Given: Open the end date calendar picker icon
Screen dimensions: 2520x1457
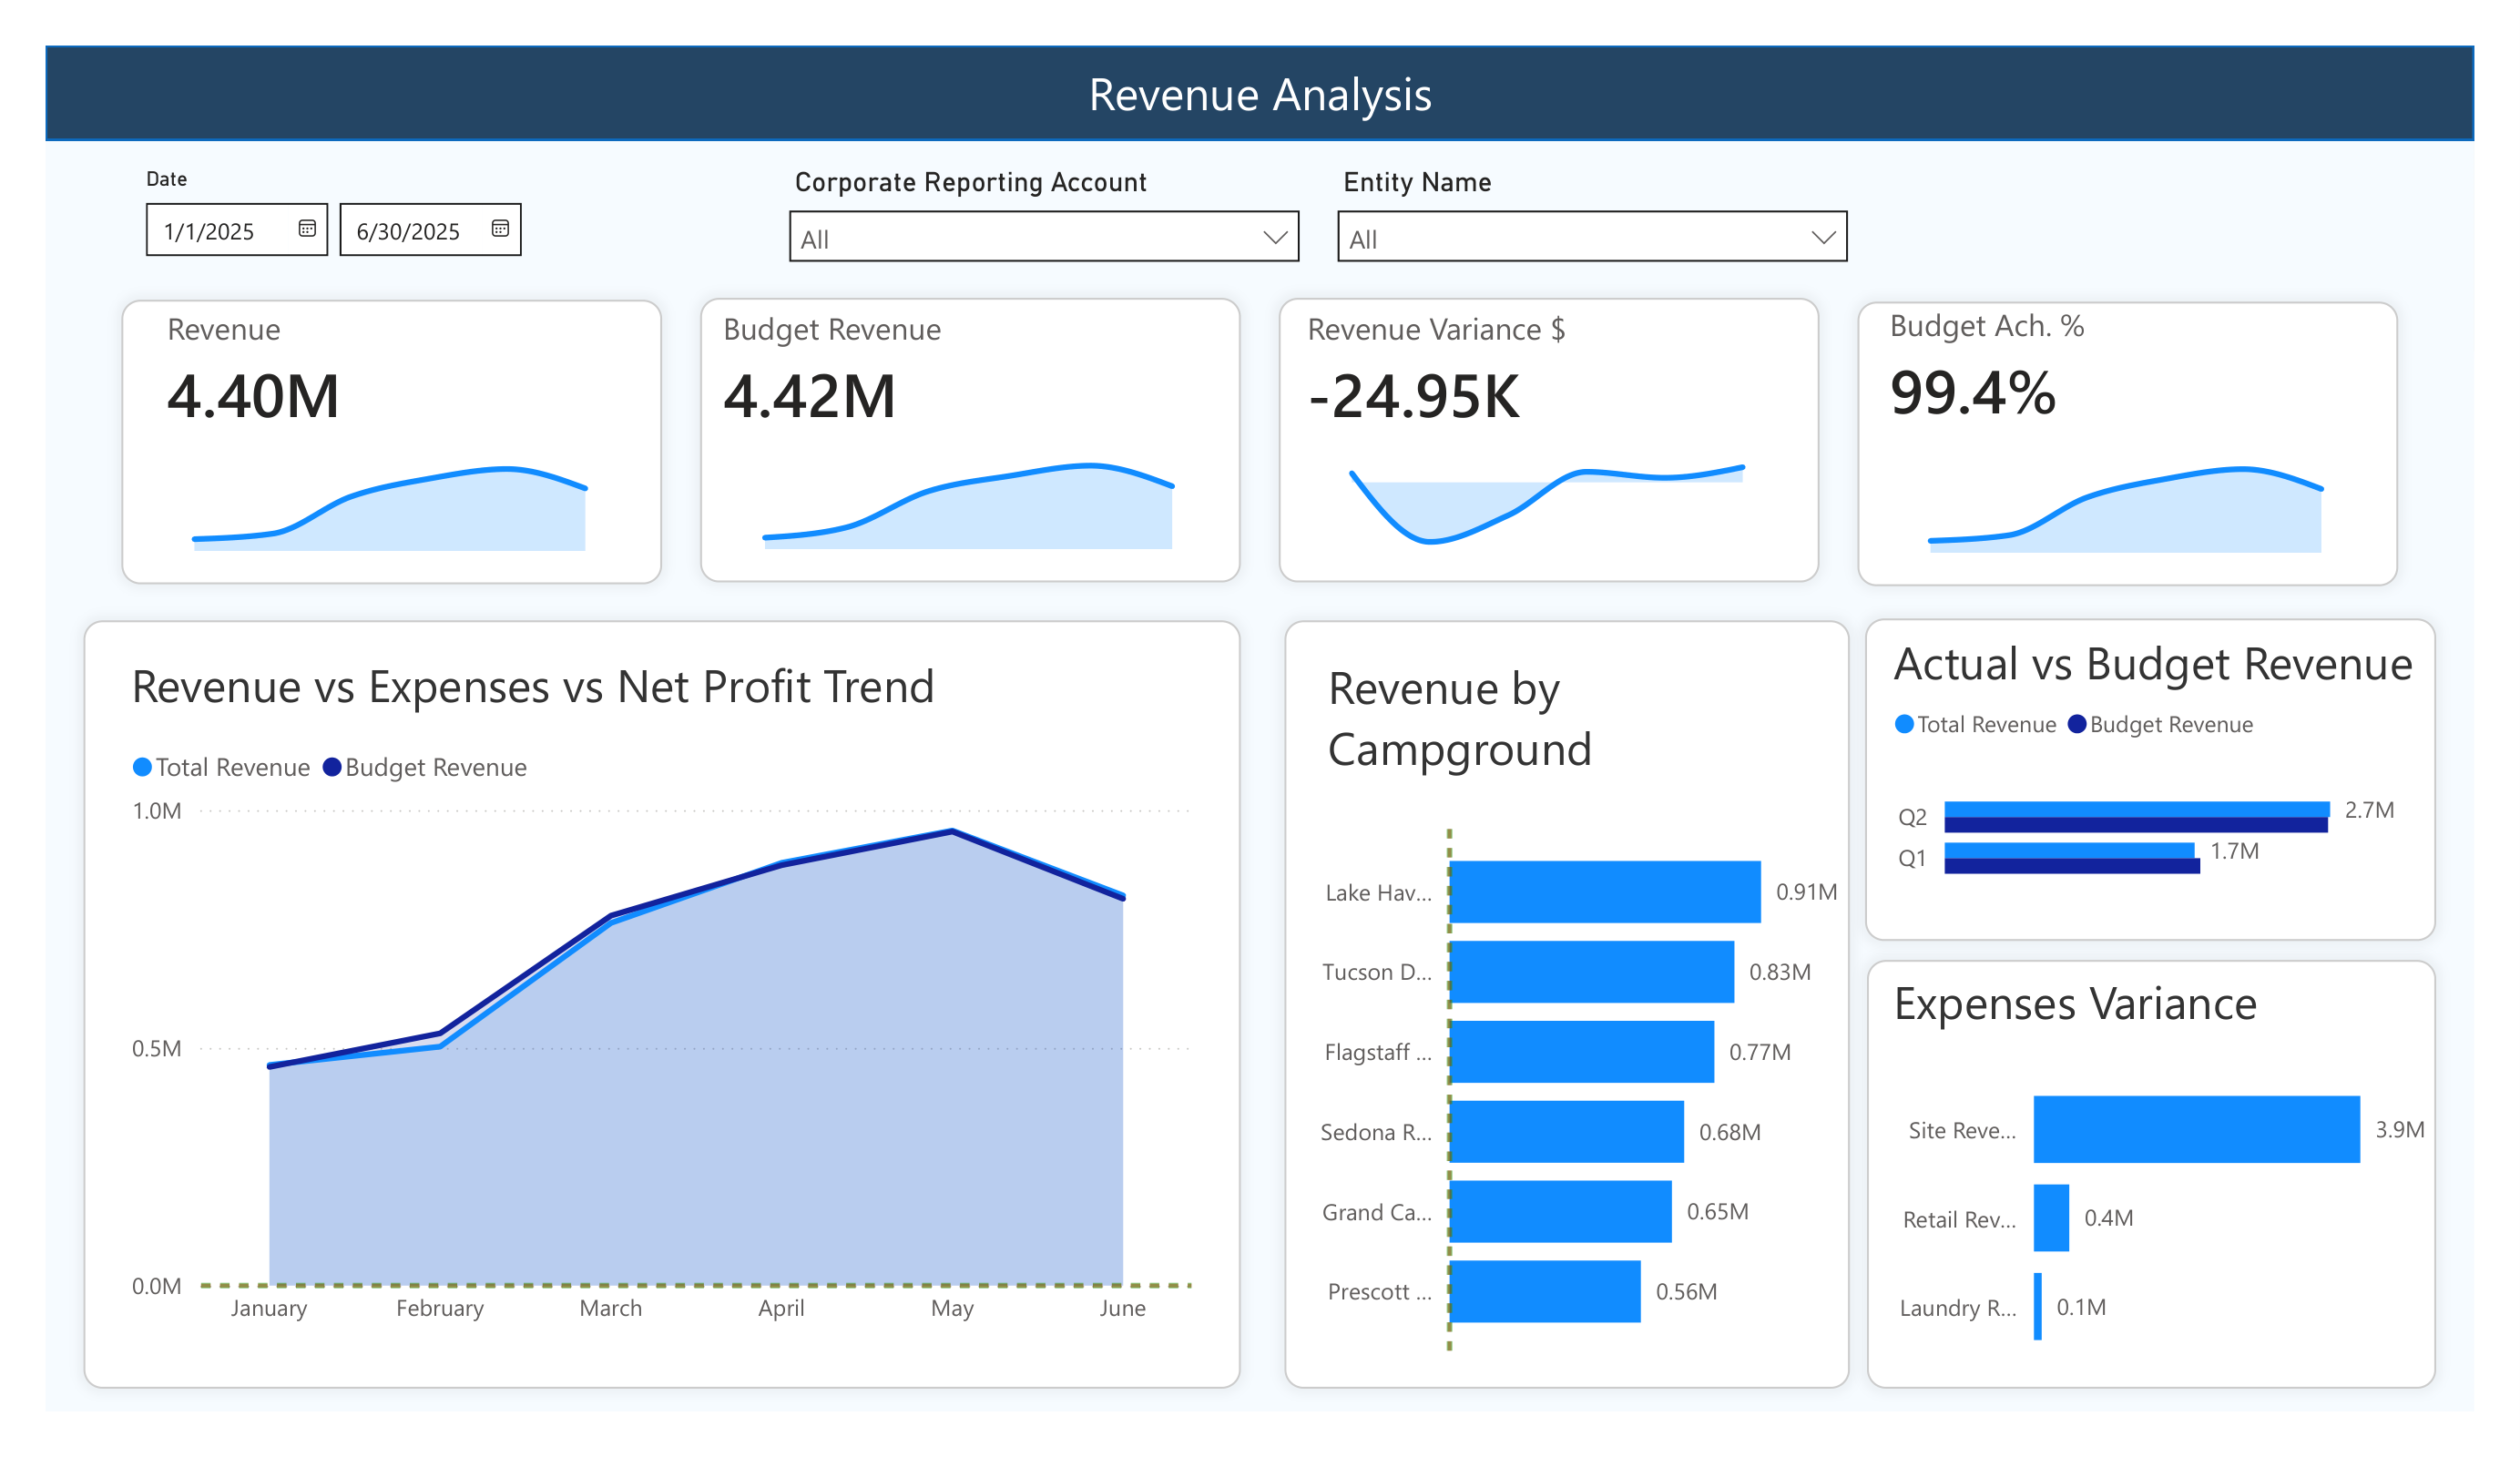Looking at the screenshot, I should click(500, 229).
